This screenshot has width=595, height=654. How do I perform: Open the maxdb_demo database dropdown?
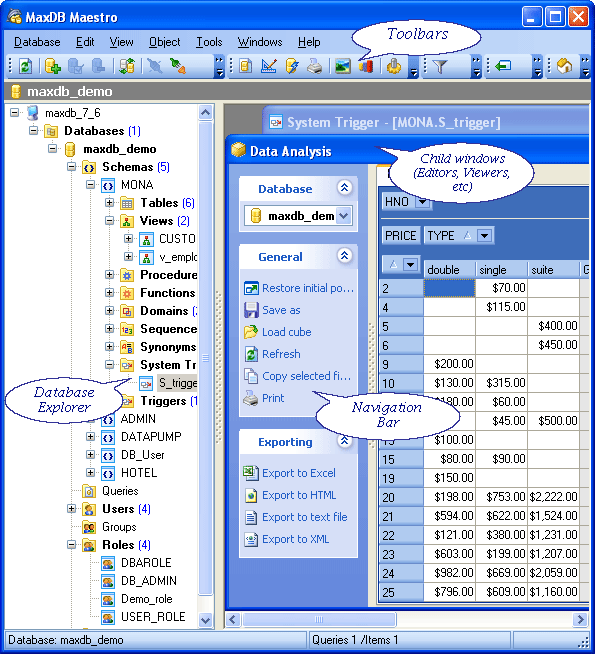pyautogui.click(x=344, y=216)
